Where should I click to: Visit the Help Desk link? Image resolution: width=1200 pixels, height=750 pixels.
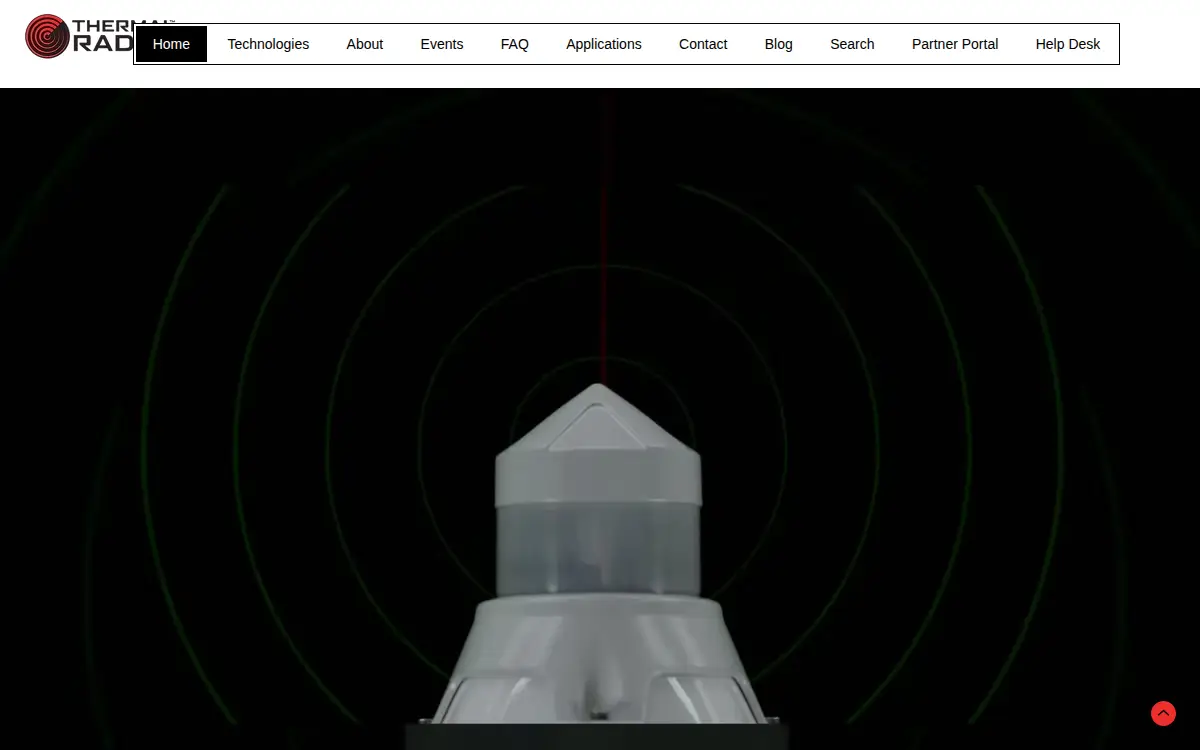point(1068,44)
